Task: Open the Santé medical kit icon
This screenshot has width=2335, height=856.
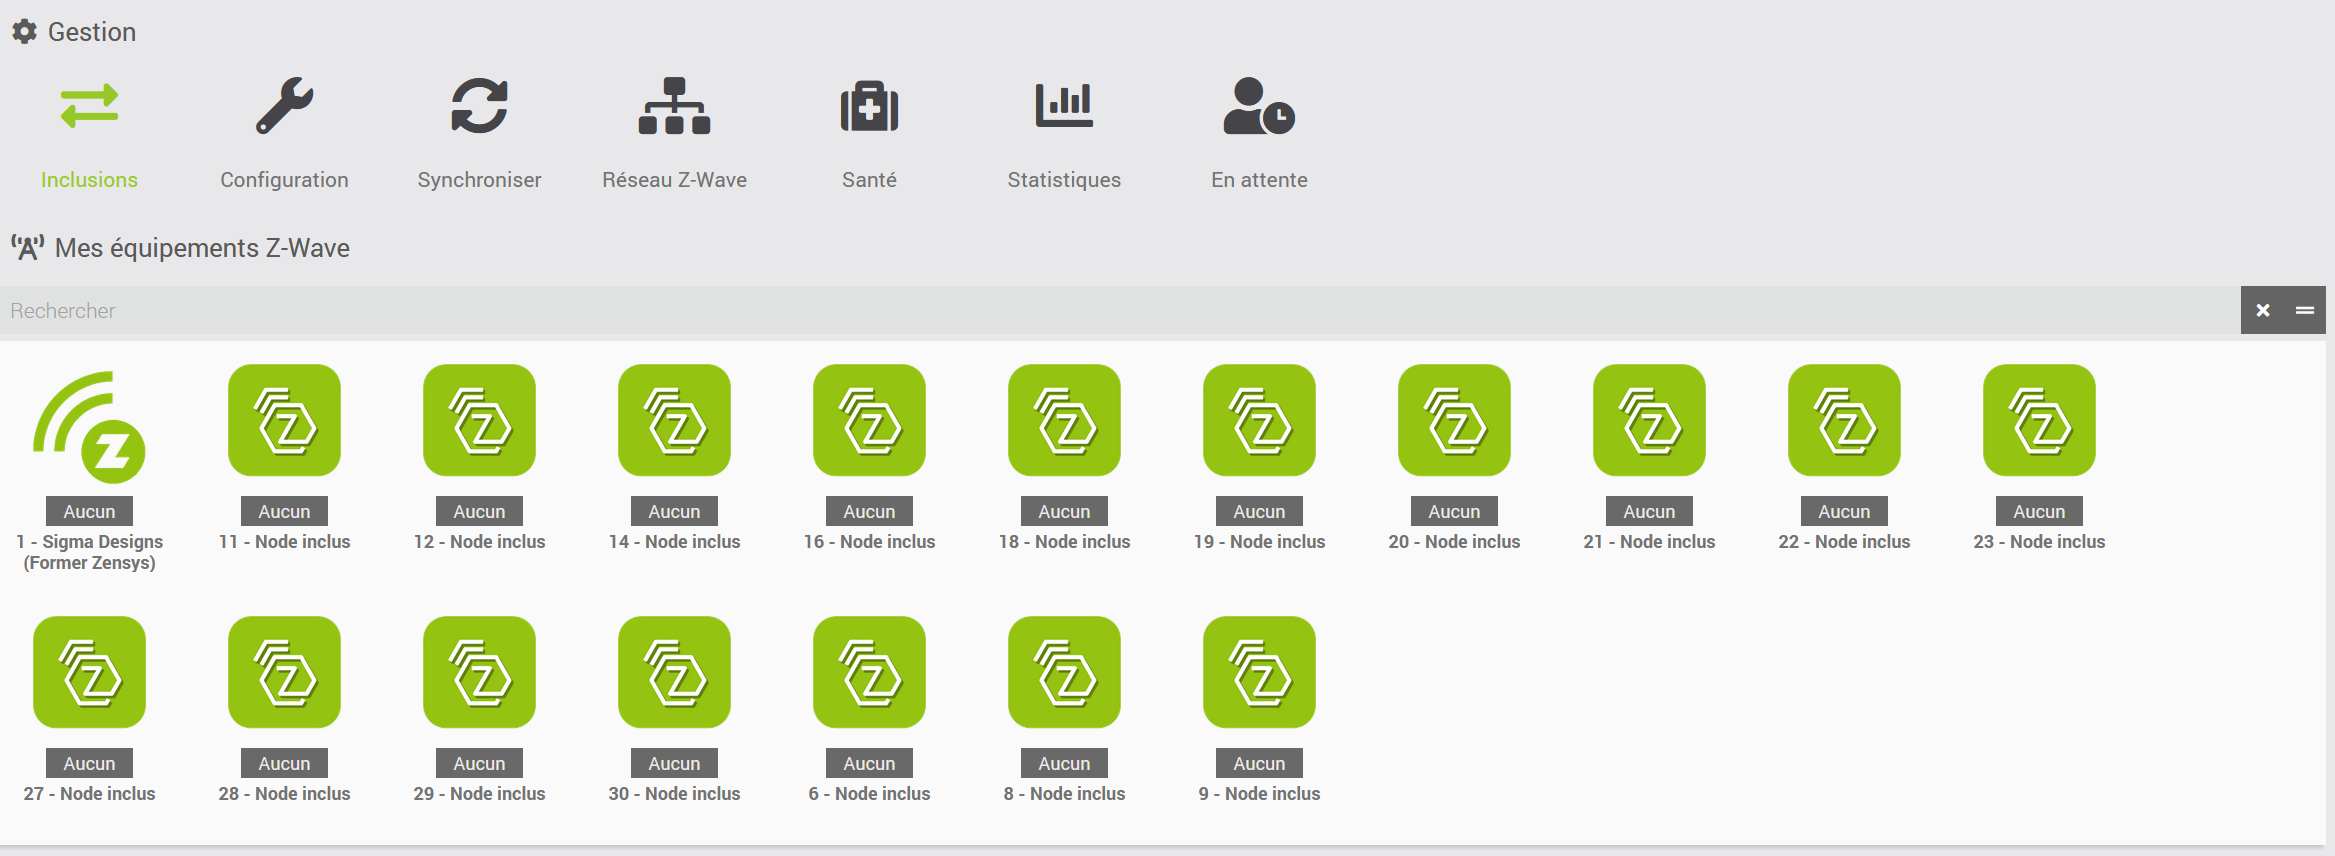Action: (869, 106)
